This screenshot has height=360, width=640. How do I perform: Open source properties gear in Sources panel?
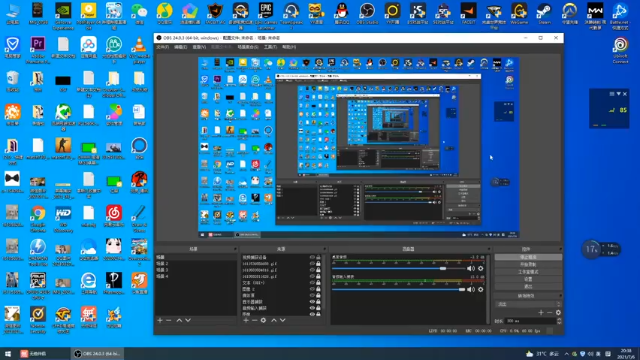(263, 320)
